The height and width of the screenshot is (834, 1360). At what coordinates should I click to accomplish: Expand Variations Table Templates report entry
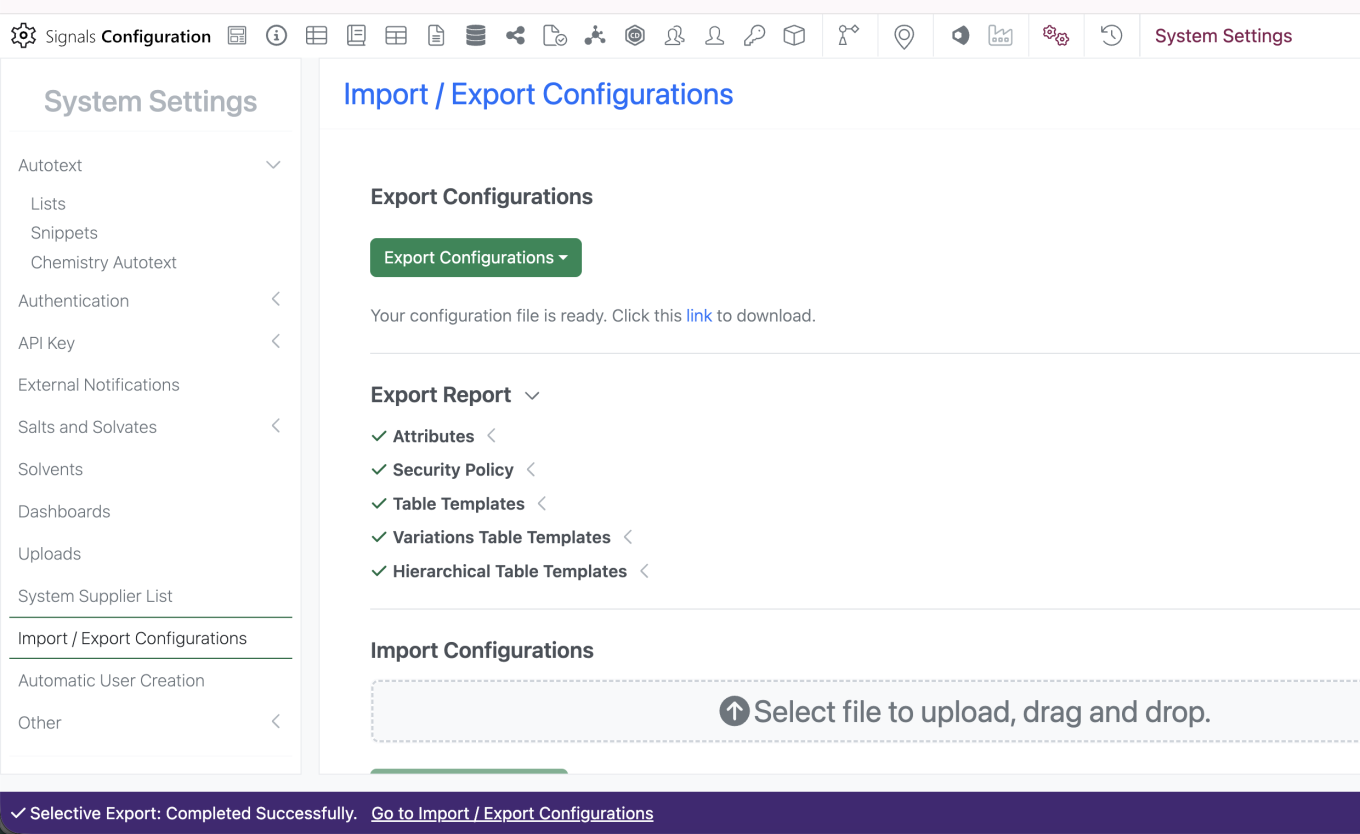[628, 537]
